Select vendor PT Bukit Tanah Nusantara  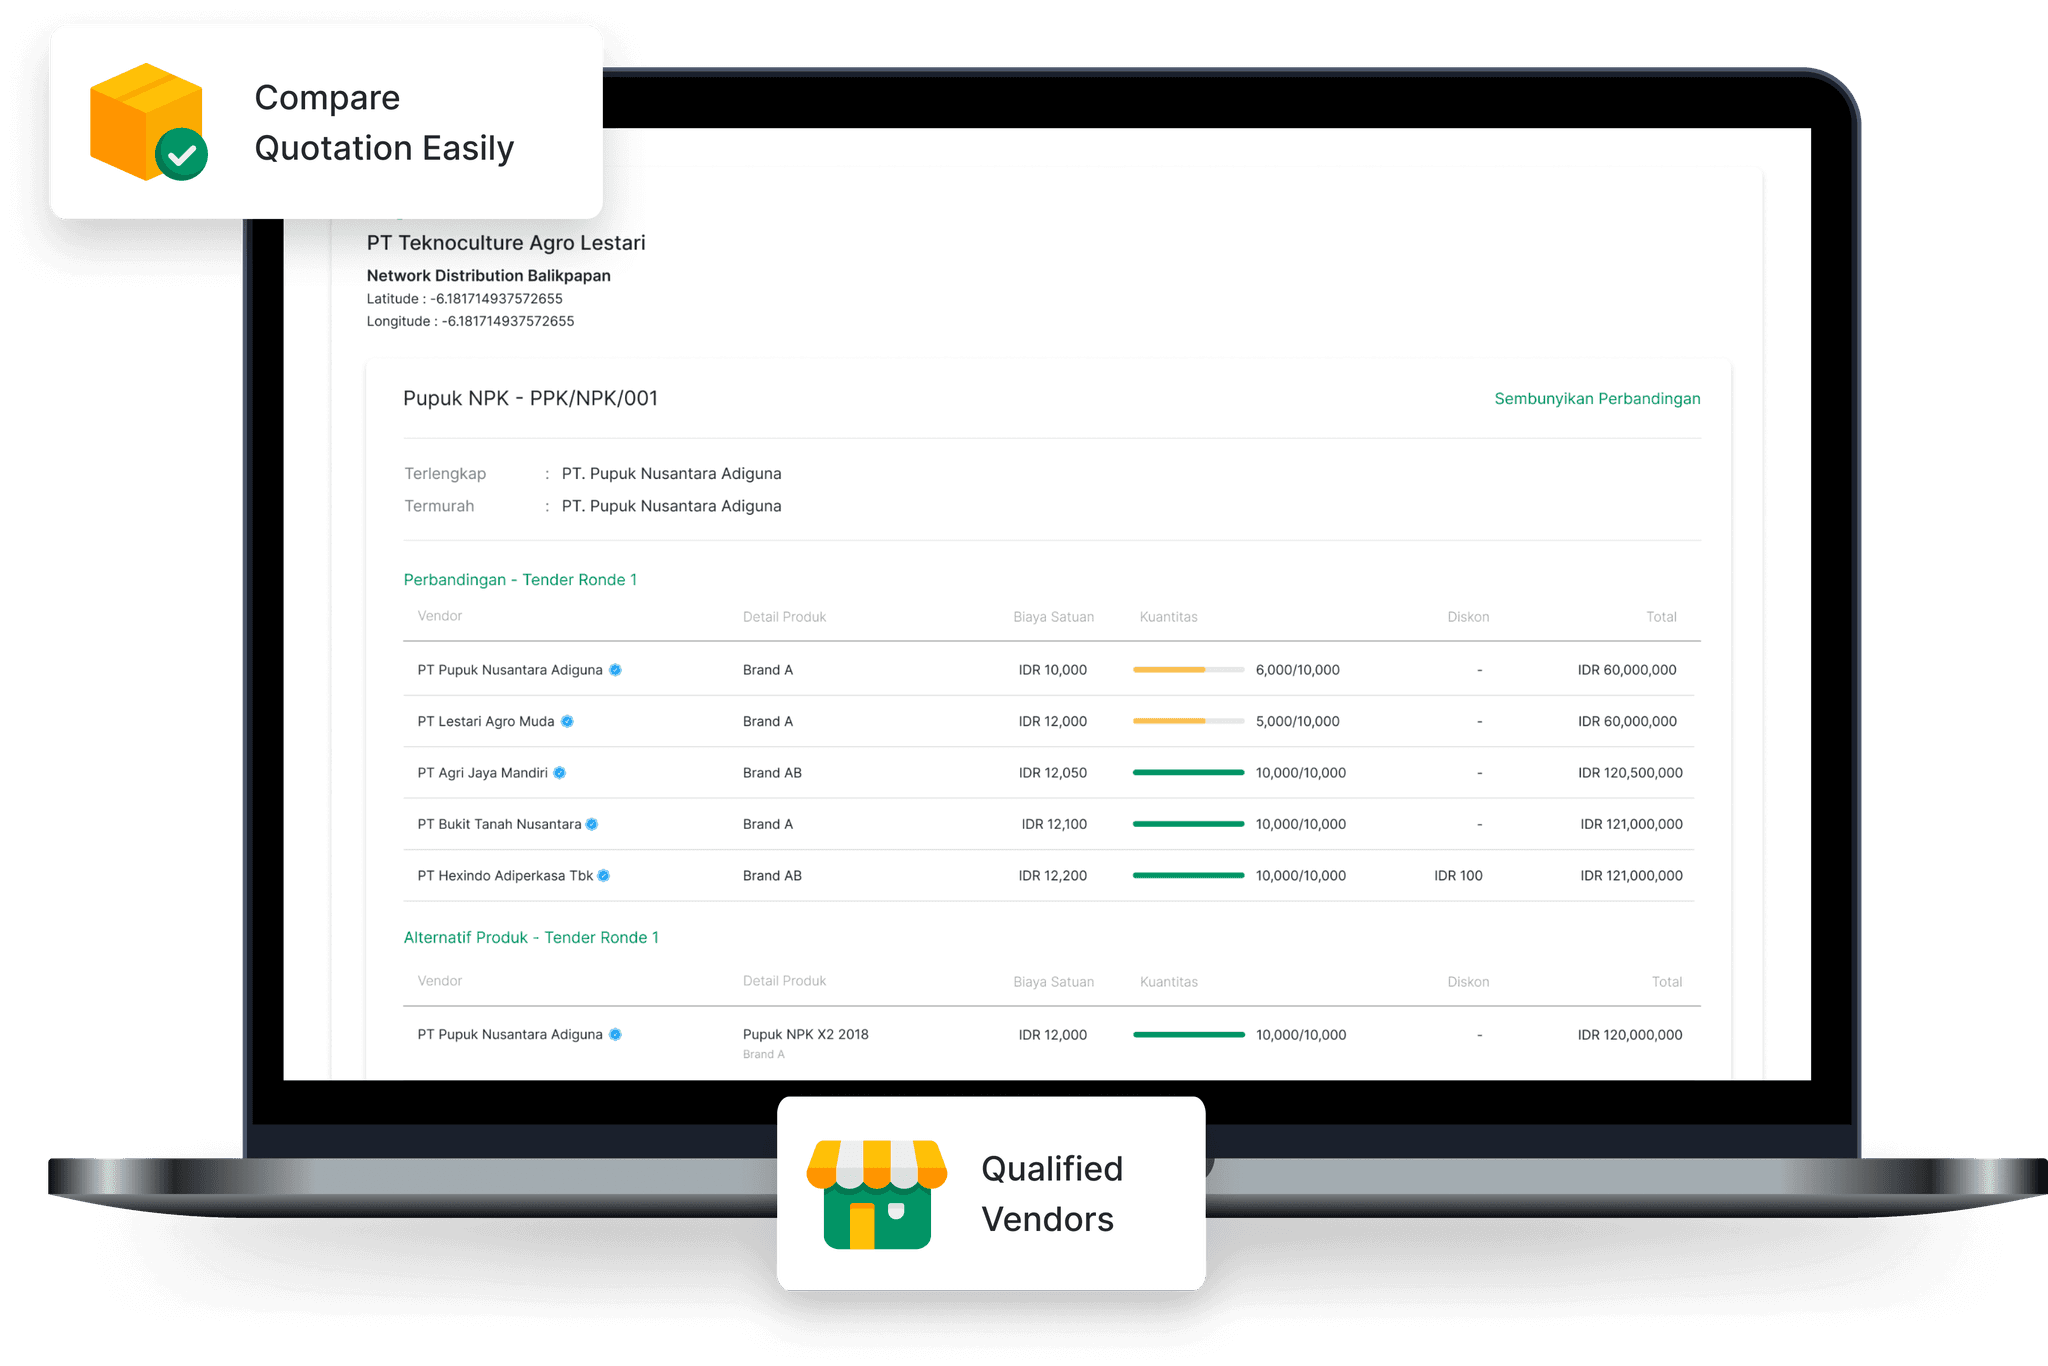[499, 824]
